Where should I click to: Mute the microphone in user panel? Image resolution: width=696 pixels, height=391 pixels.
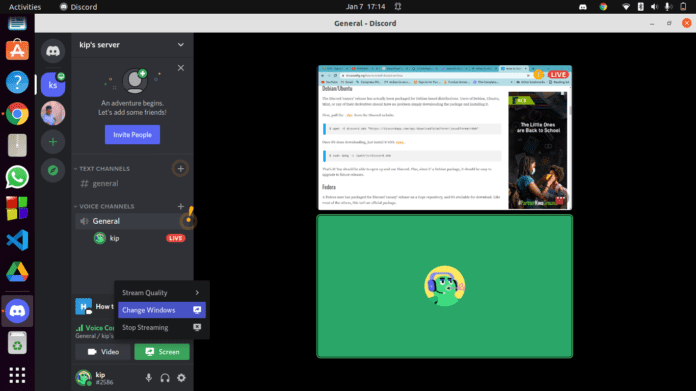[x=149, y=378]
